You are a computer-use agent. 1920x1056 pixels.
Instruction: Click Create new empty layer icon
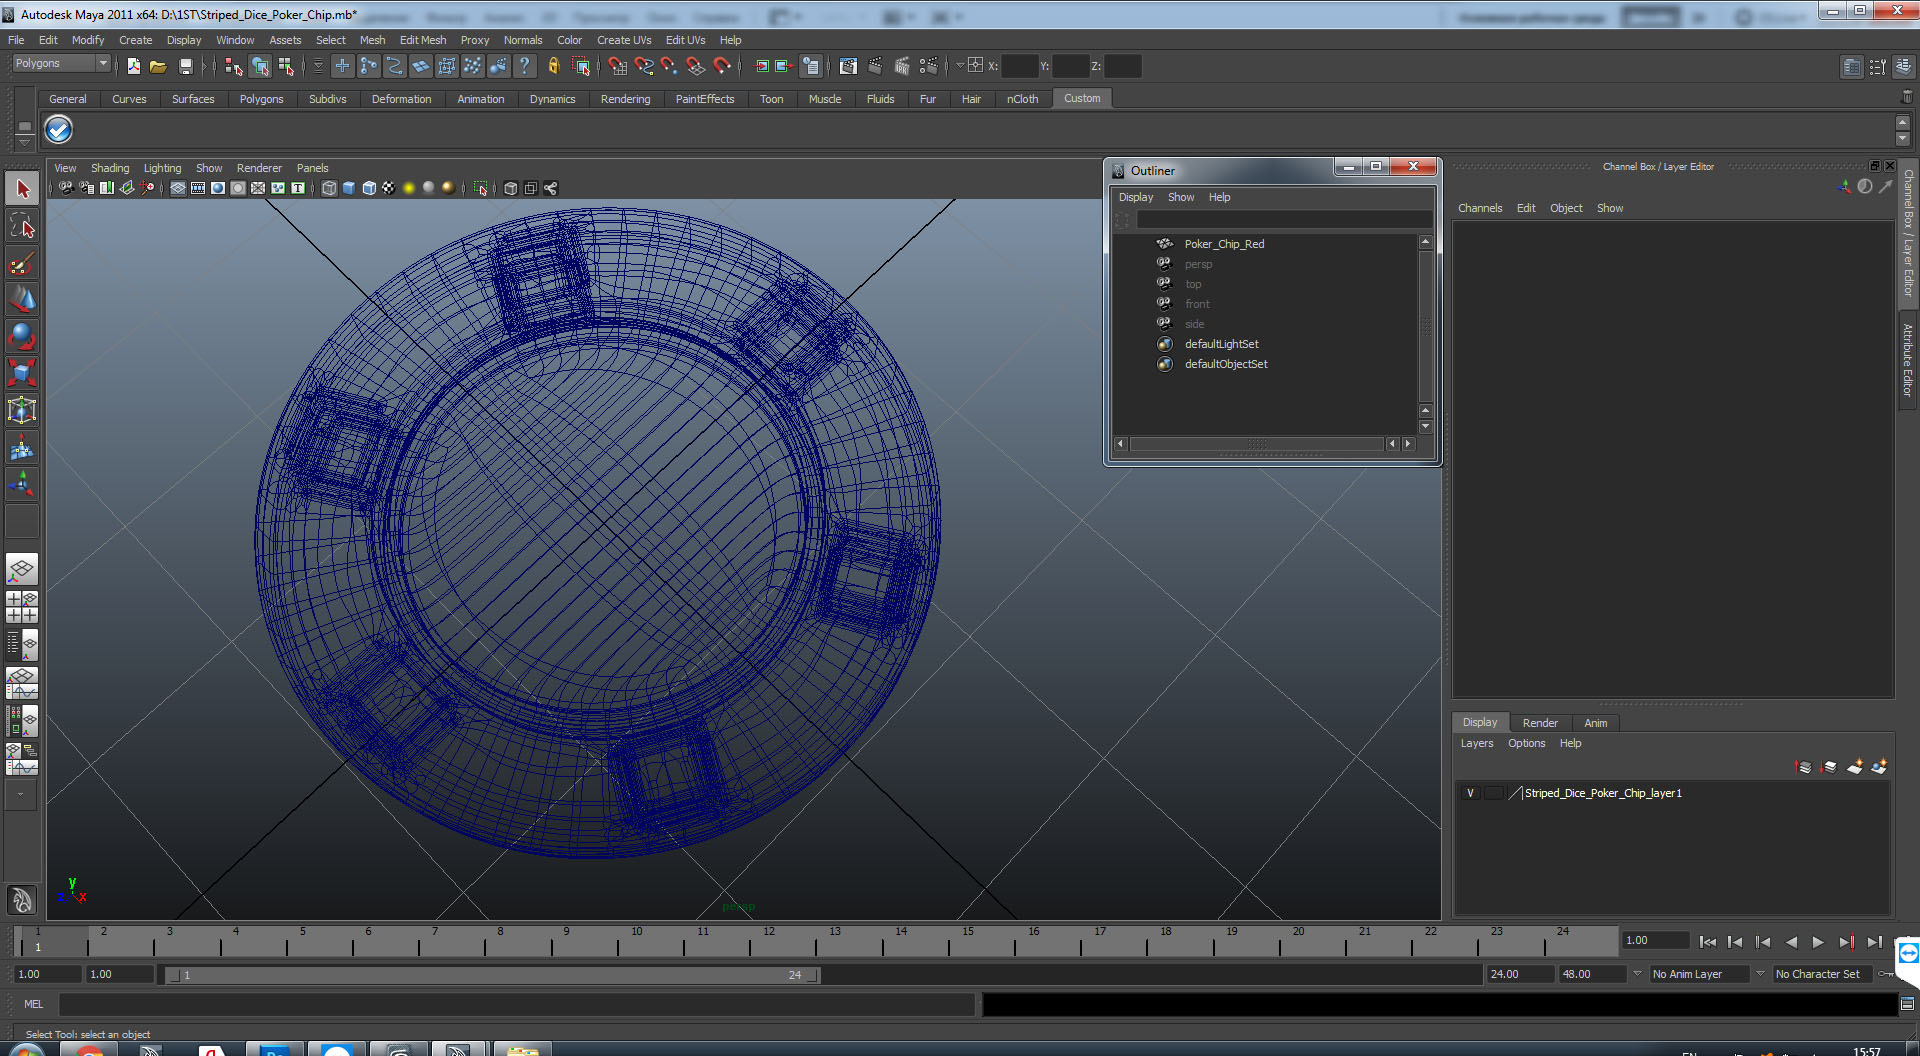click(1855, 767)
